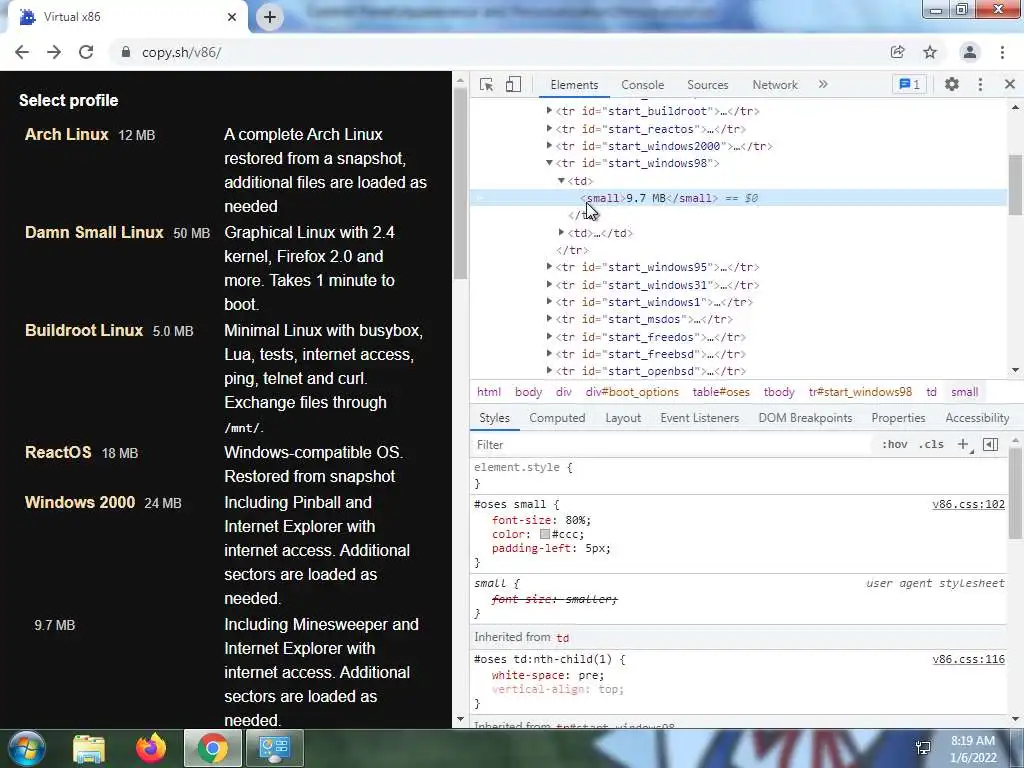Share this page icon in address bar
Screen dimensions: 1024x768
pyautogui.click(x=898, y=52)
